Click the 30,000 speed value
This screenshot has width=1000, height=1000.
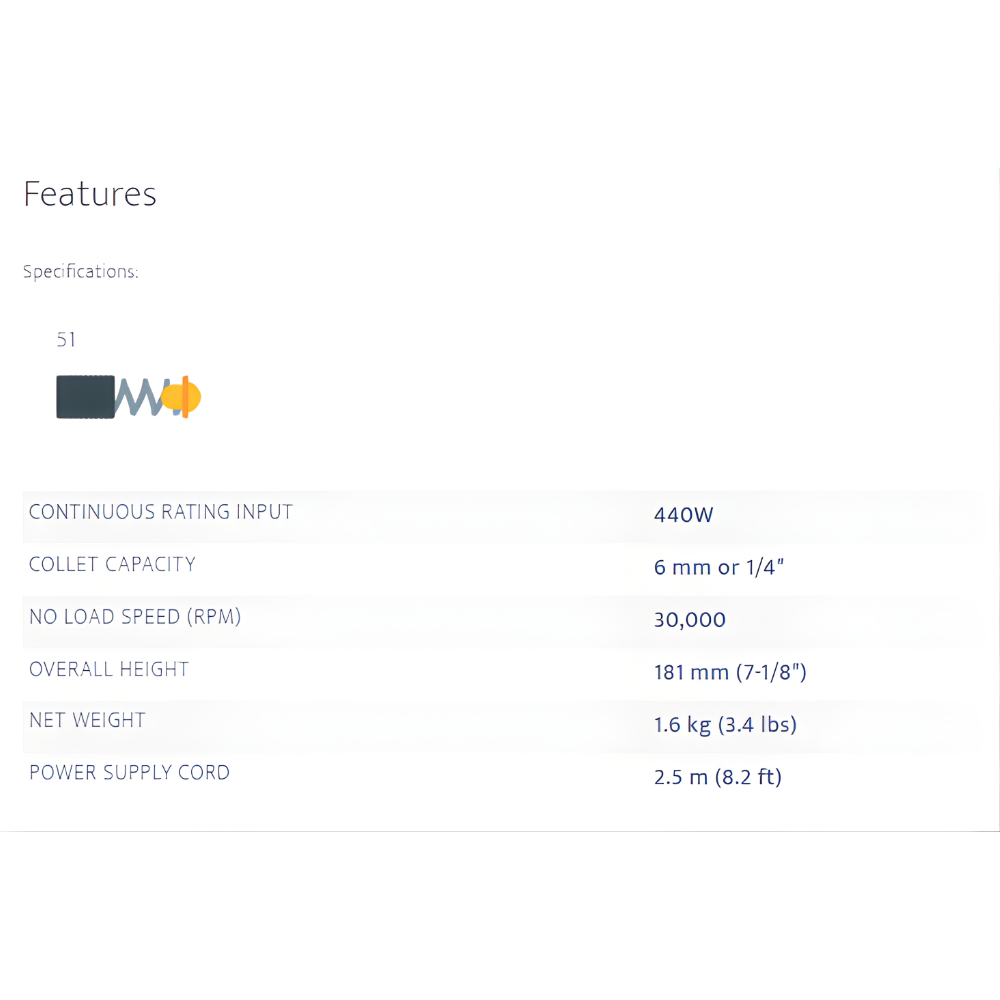[689, 620]
